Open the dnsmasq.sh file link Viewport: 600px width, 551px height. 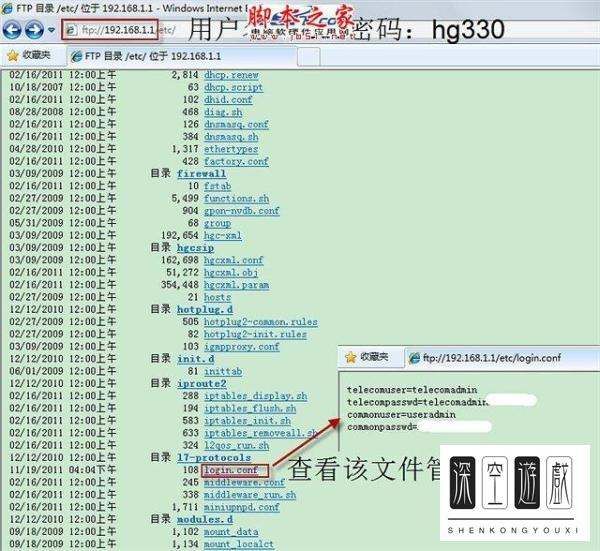231,137
